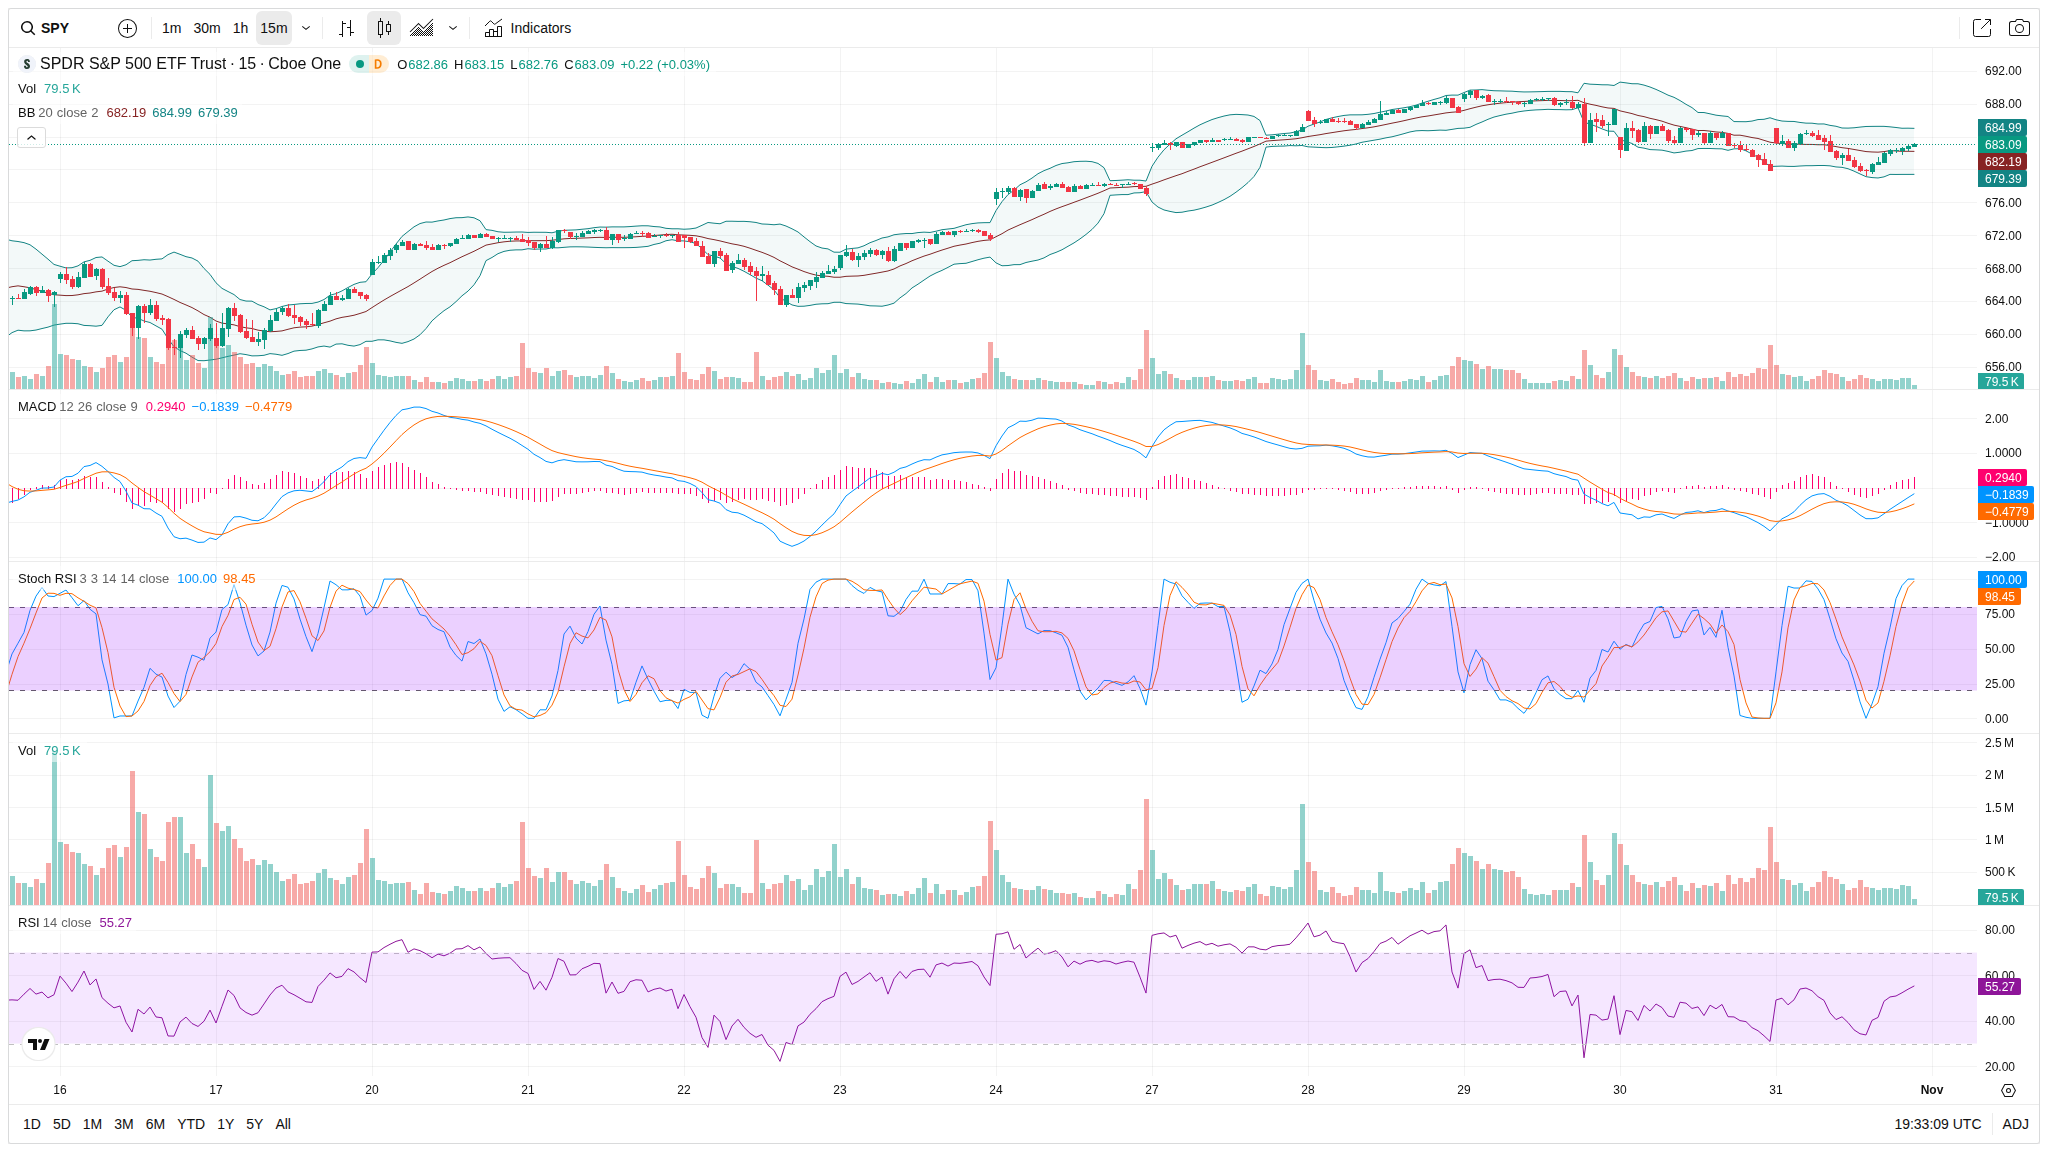
Task: Select the YTD date range tab
Action: (x=191, y=1124)
